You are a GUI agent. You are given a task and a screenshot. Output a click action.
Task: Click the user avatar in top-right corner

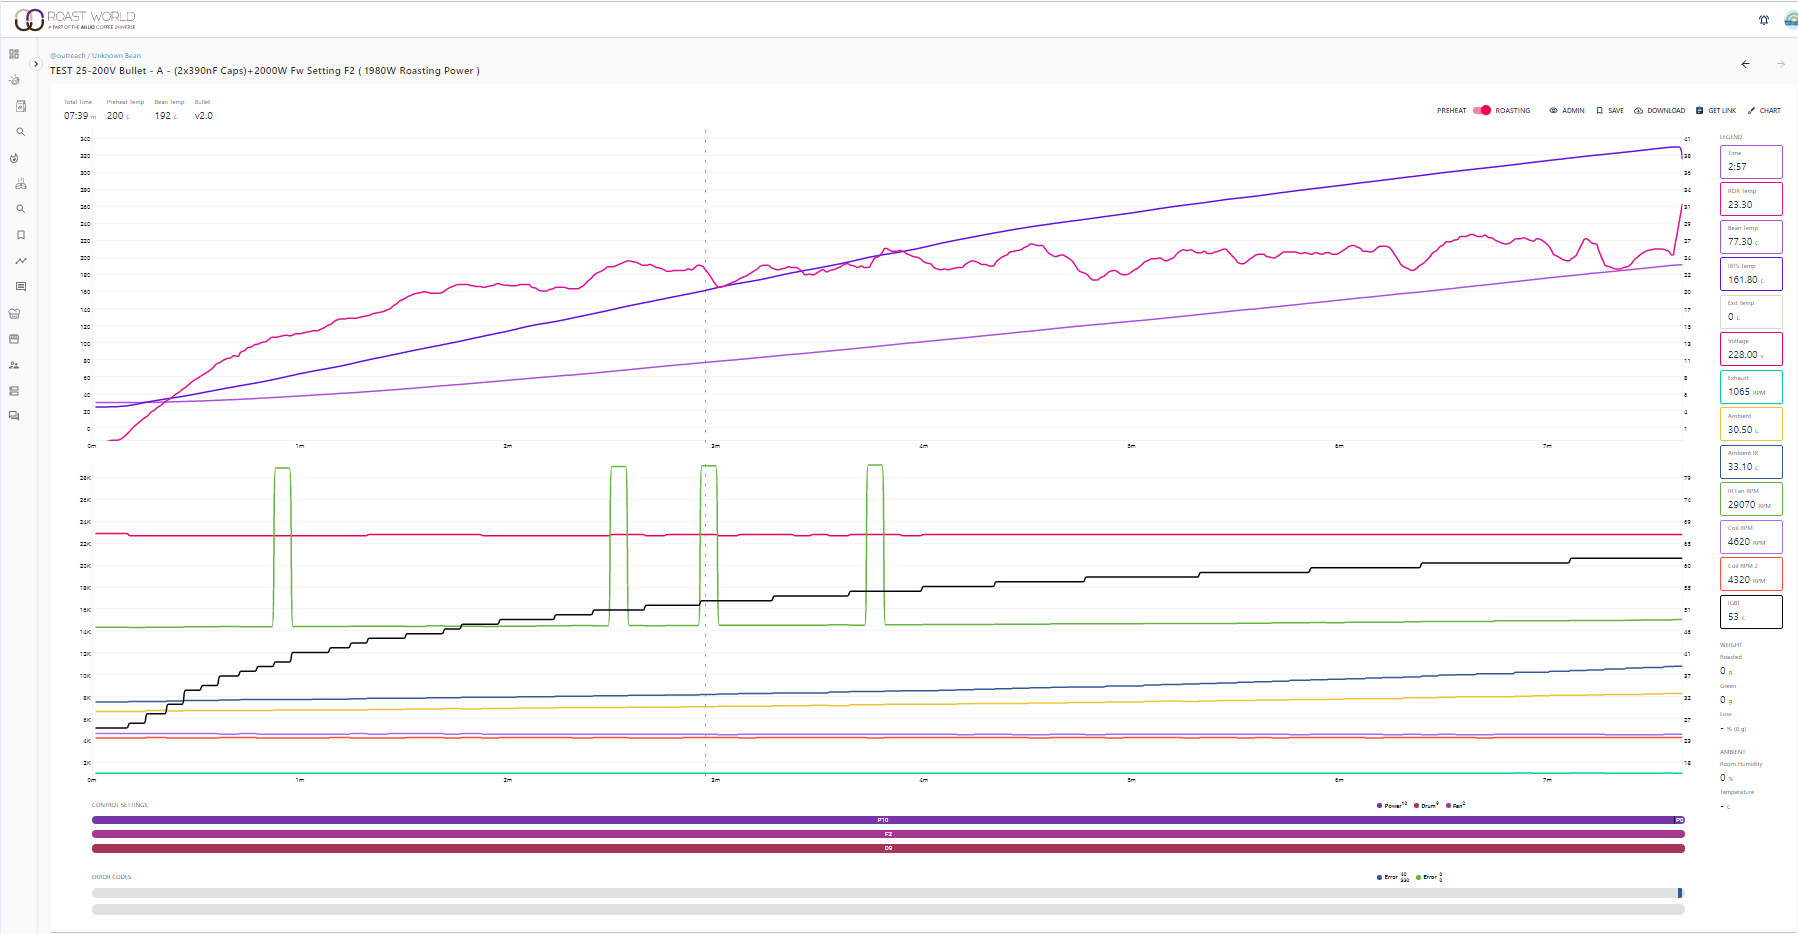1790,20
